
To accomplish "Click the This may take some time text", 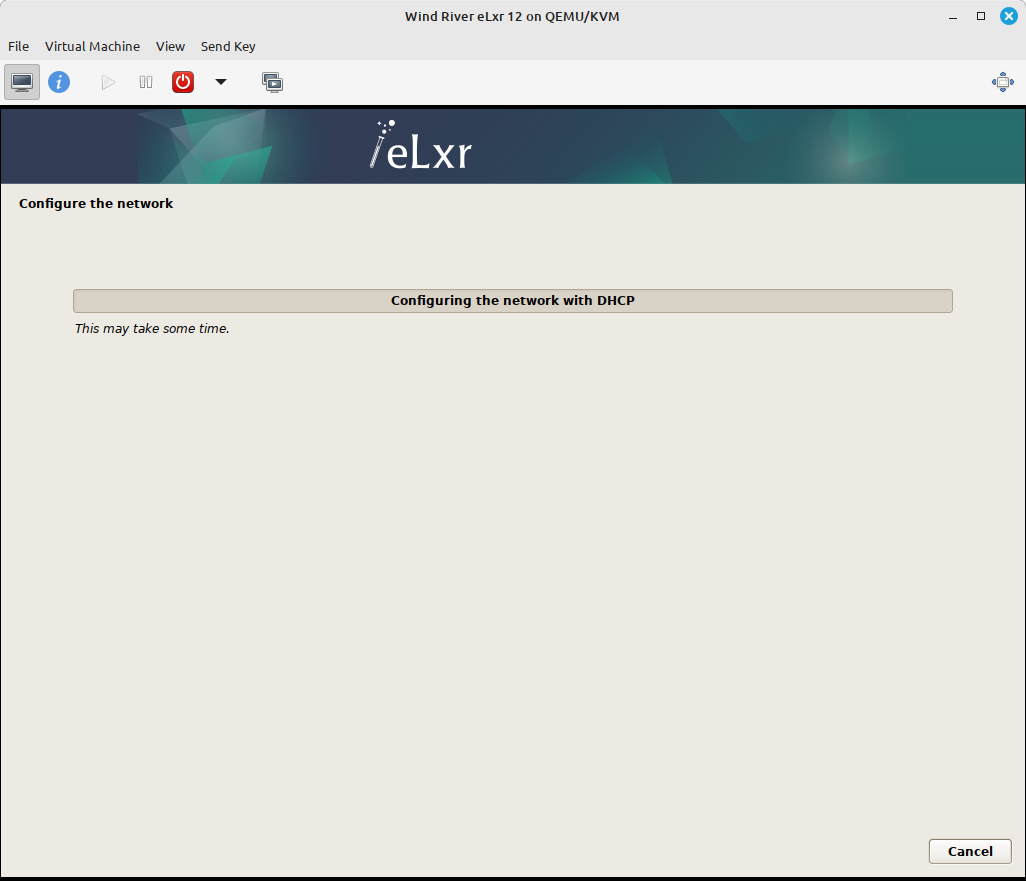I will point(151,328).
